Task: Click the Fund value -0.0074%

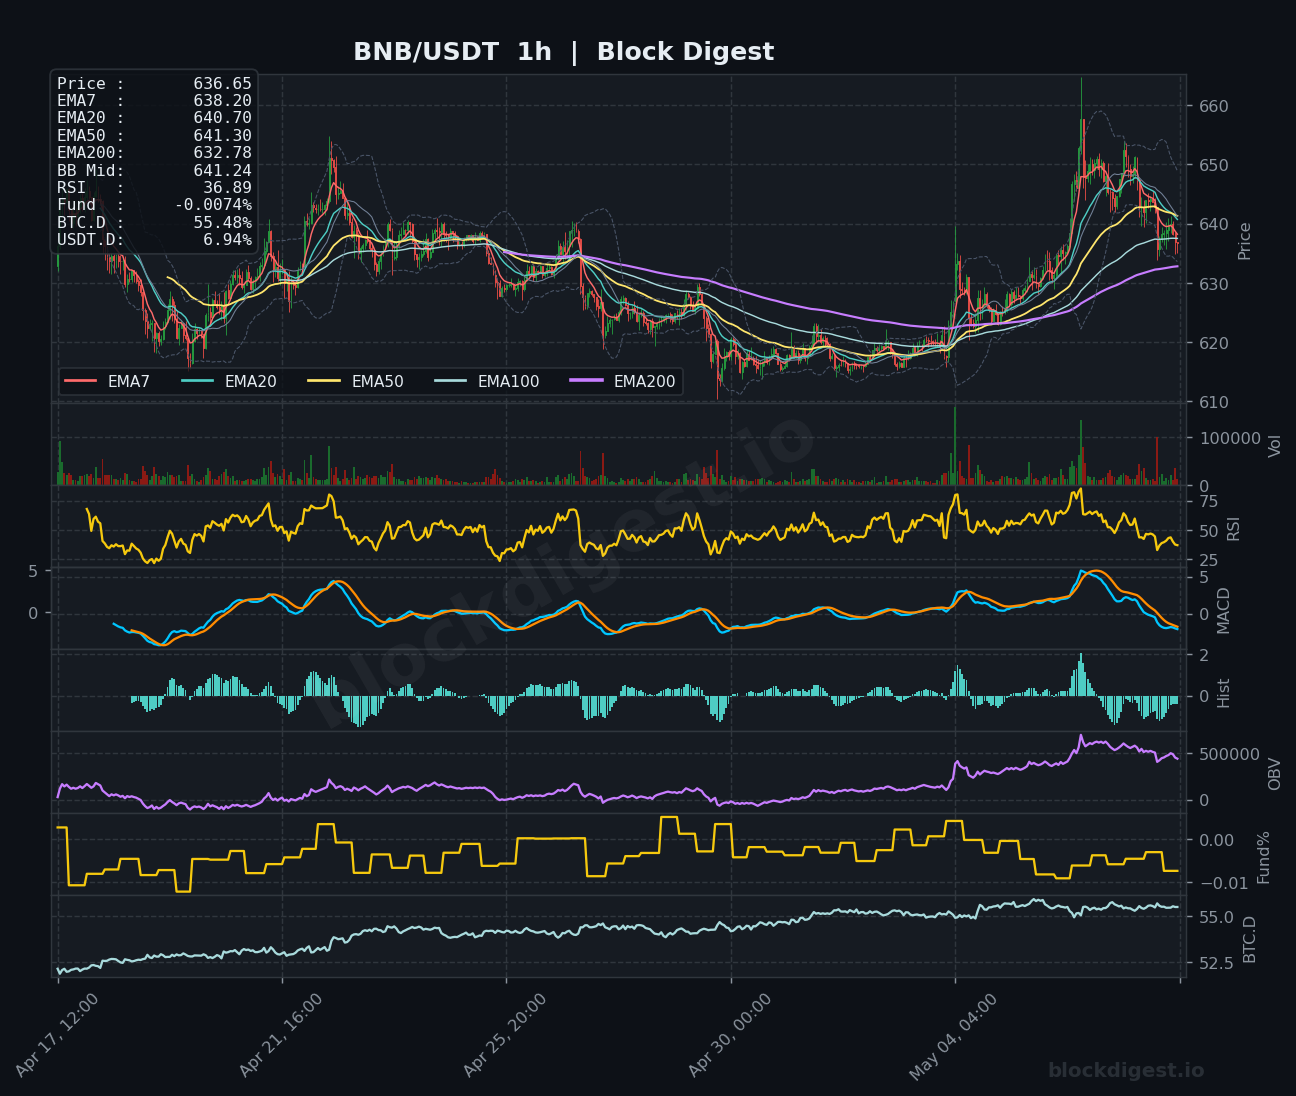Action: click(213, 205)
